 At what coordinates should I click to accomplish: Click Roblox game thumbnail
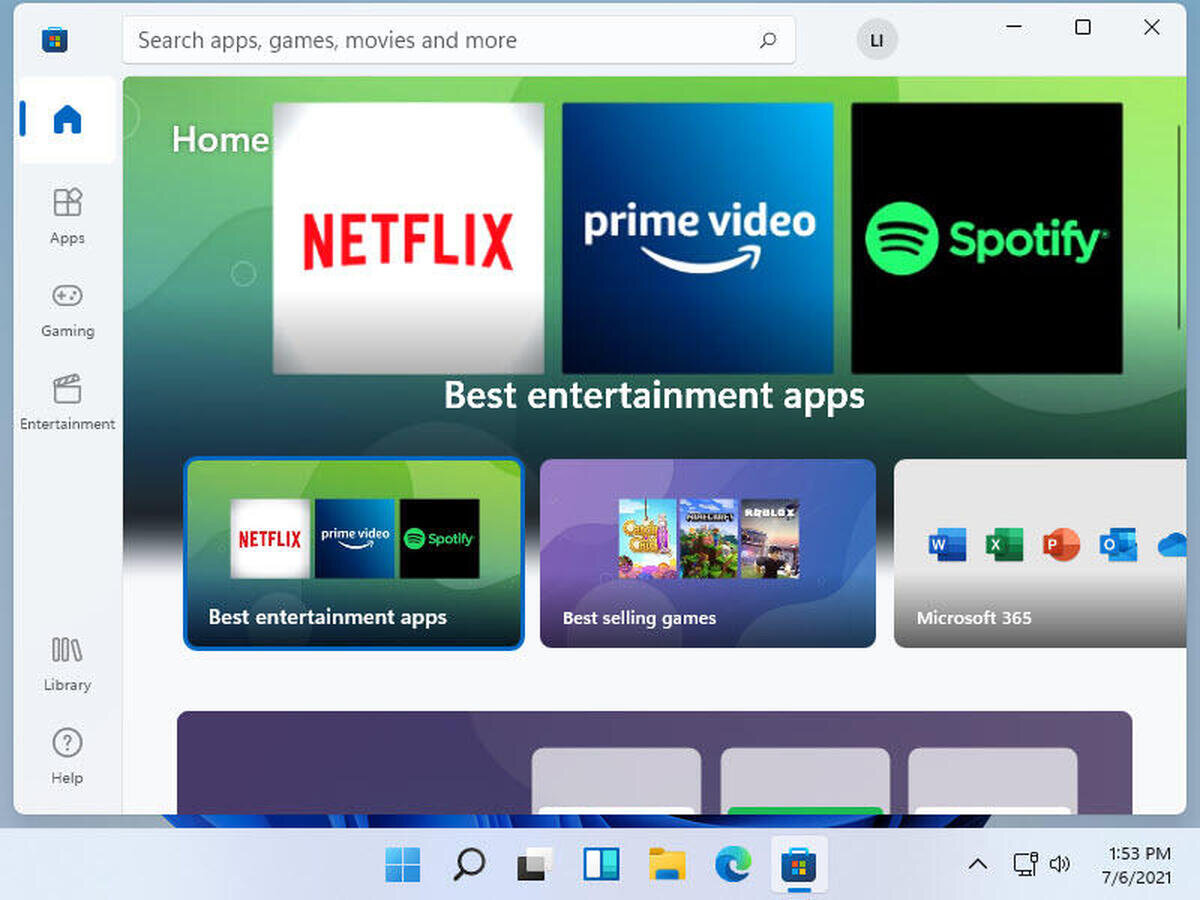pyautogui.click(x=770, y=539)
